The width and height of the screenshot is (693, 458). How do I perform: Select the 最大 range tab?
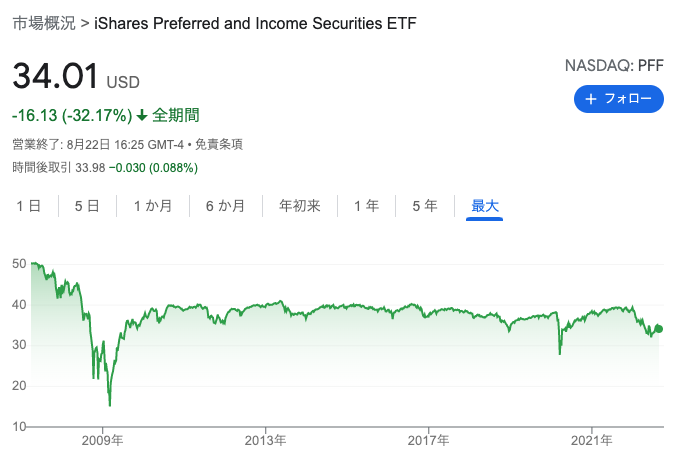click(485, 206)
